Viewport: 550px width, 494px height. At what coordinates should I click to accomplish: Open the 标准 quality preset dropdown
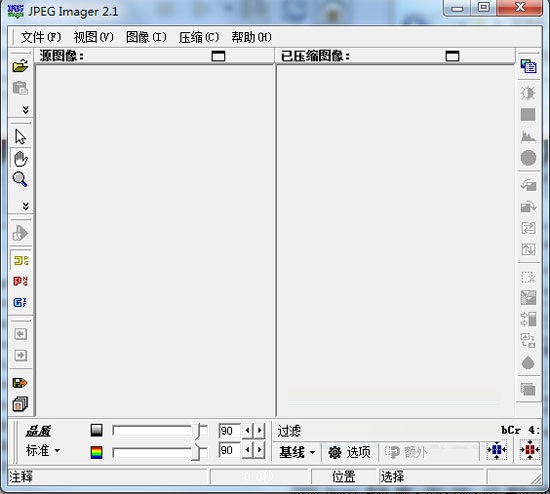coord(43,450)
